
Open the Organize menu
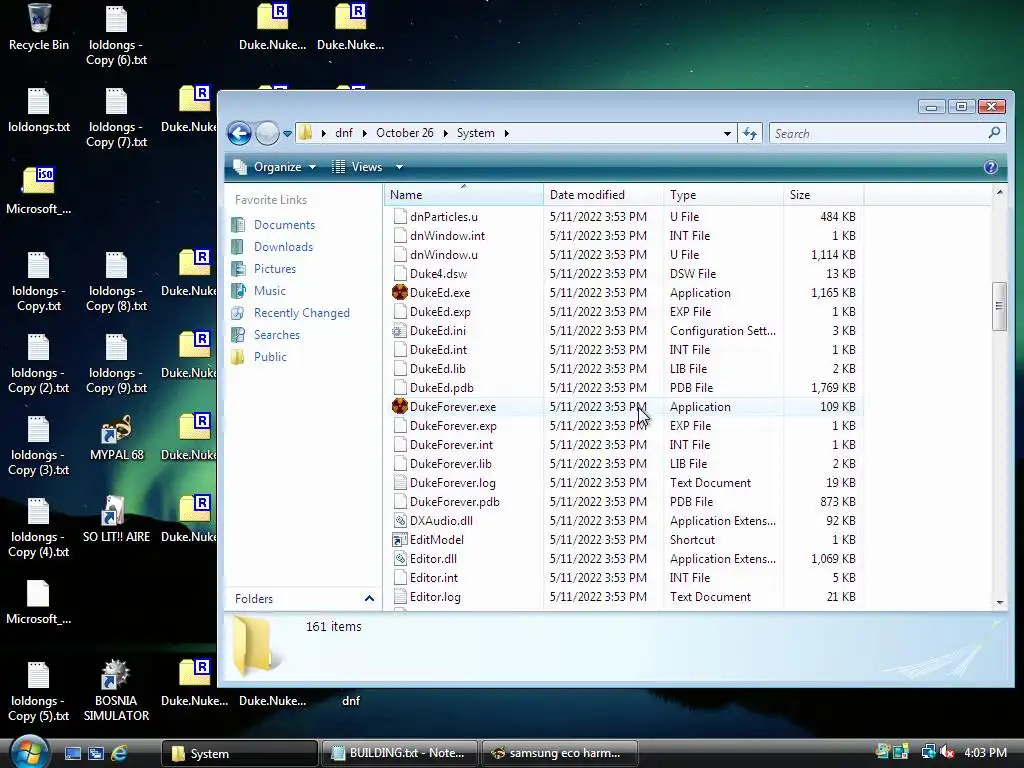click(275, 167)
